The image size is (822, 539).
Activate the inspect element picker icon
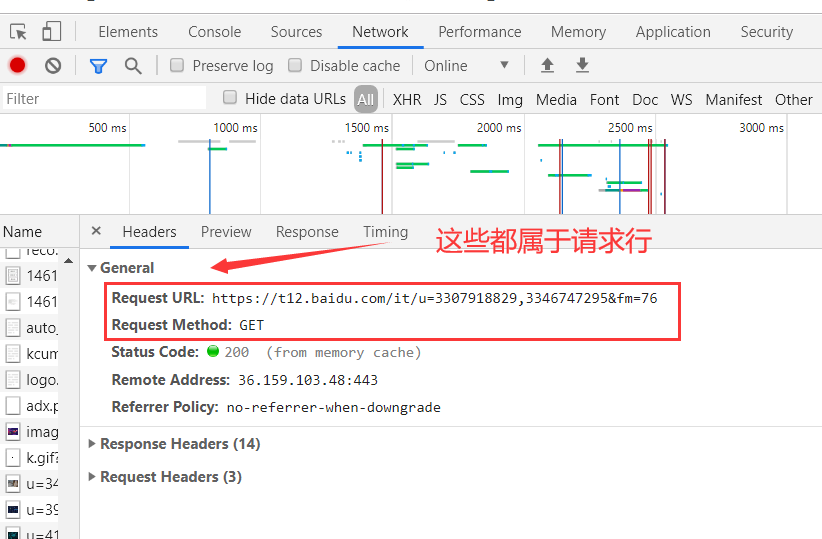(x=18, y=32)
